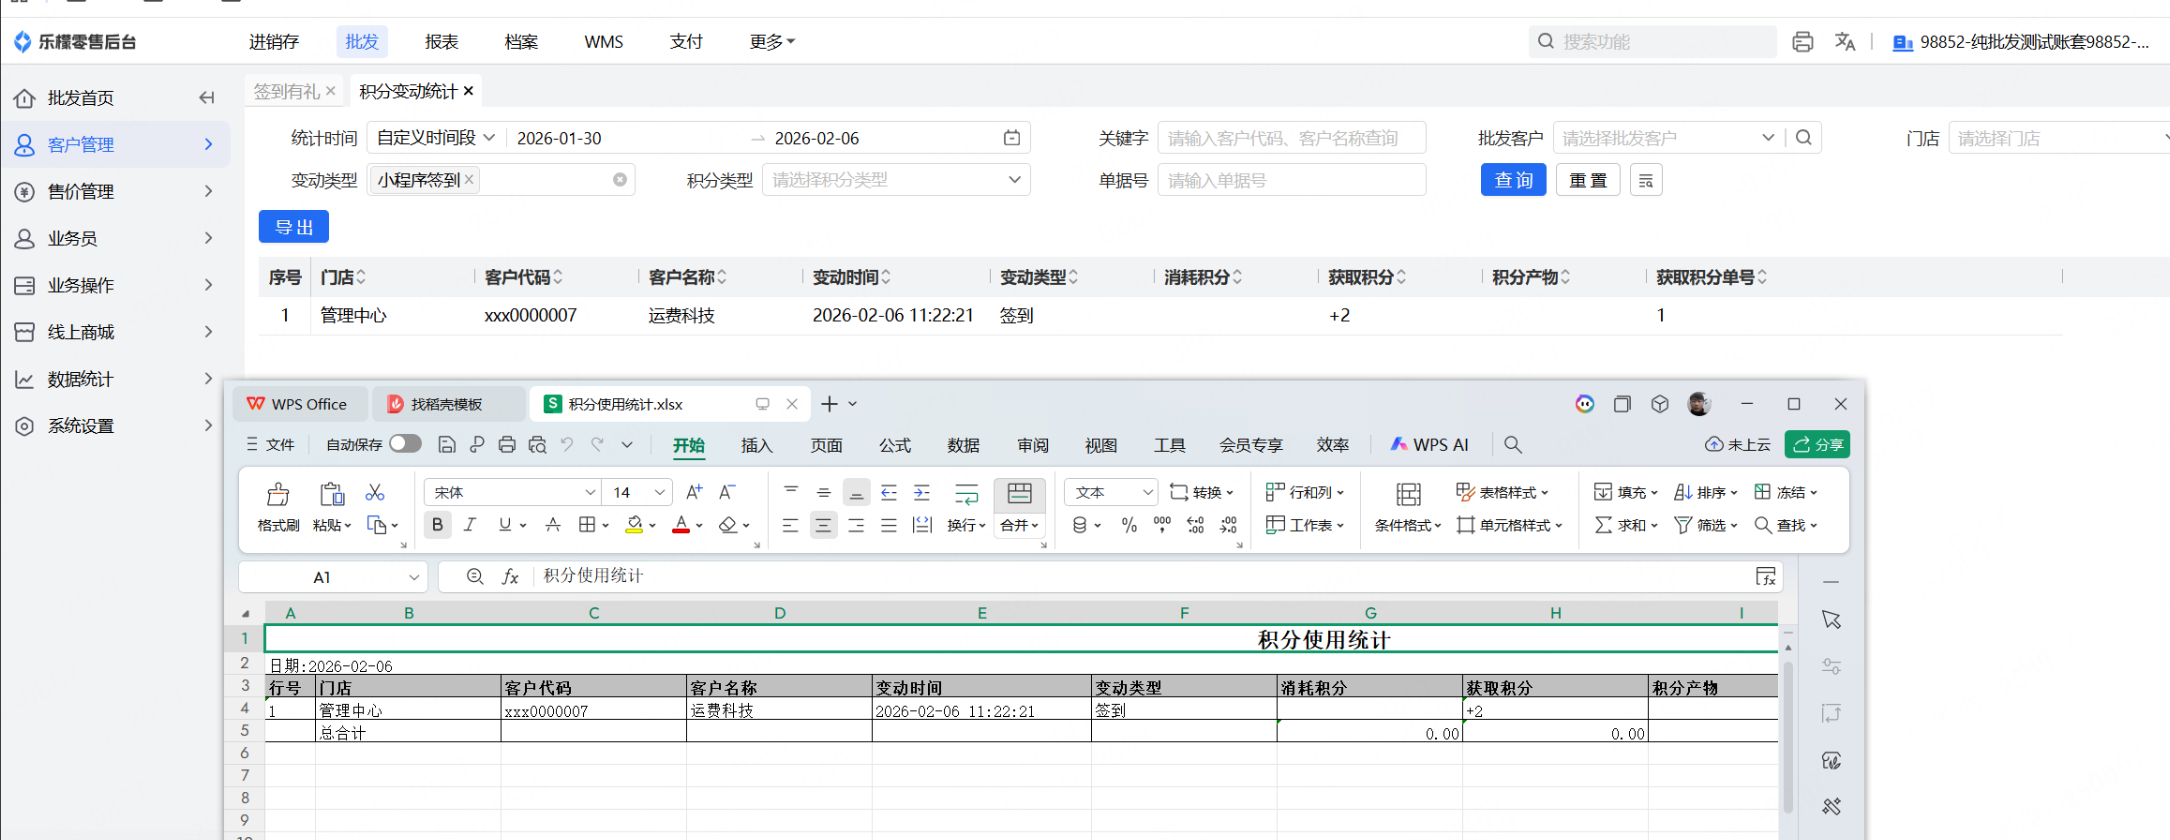This screenshot has height=840, width=2170.
Task: Apply bold formatting in WPS
Action: [437, 525]
